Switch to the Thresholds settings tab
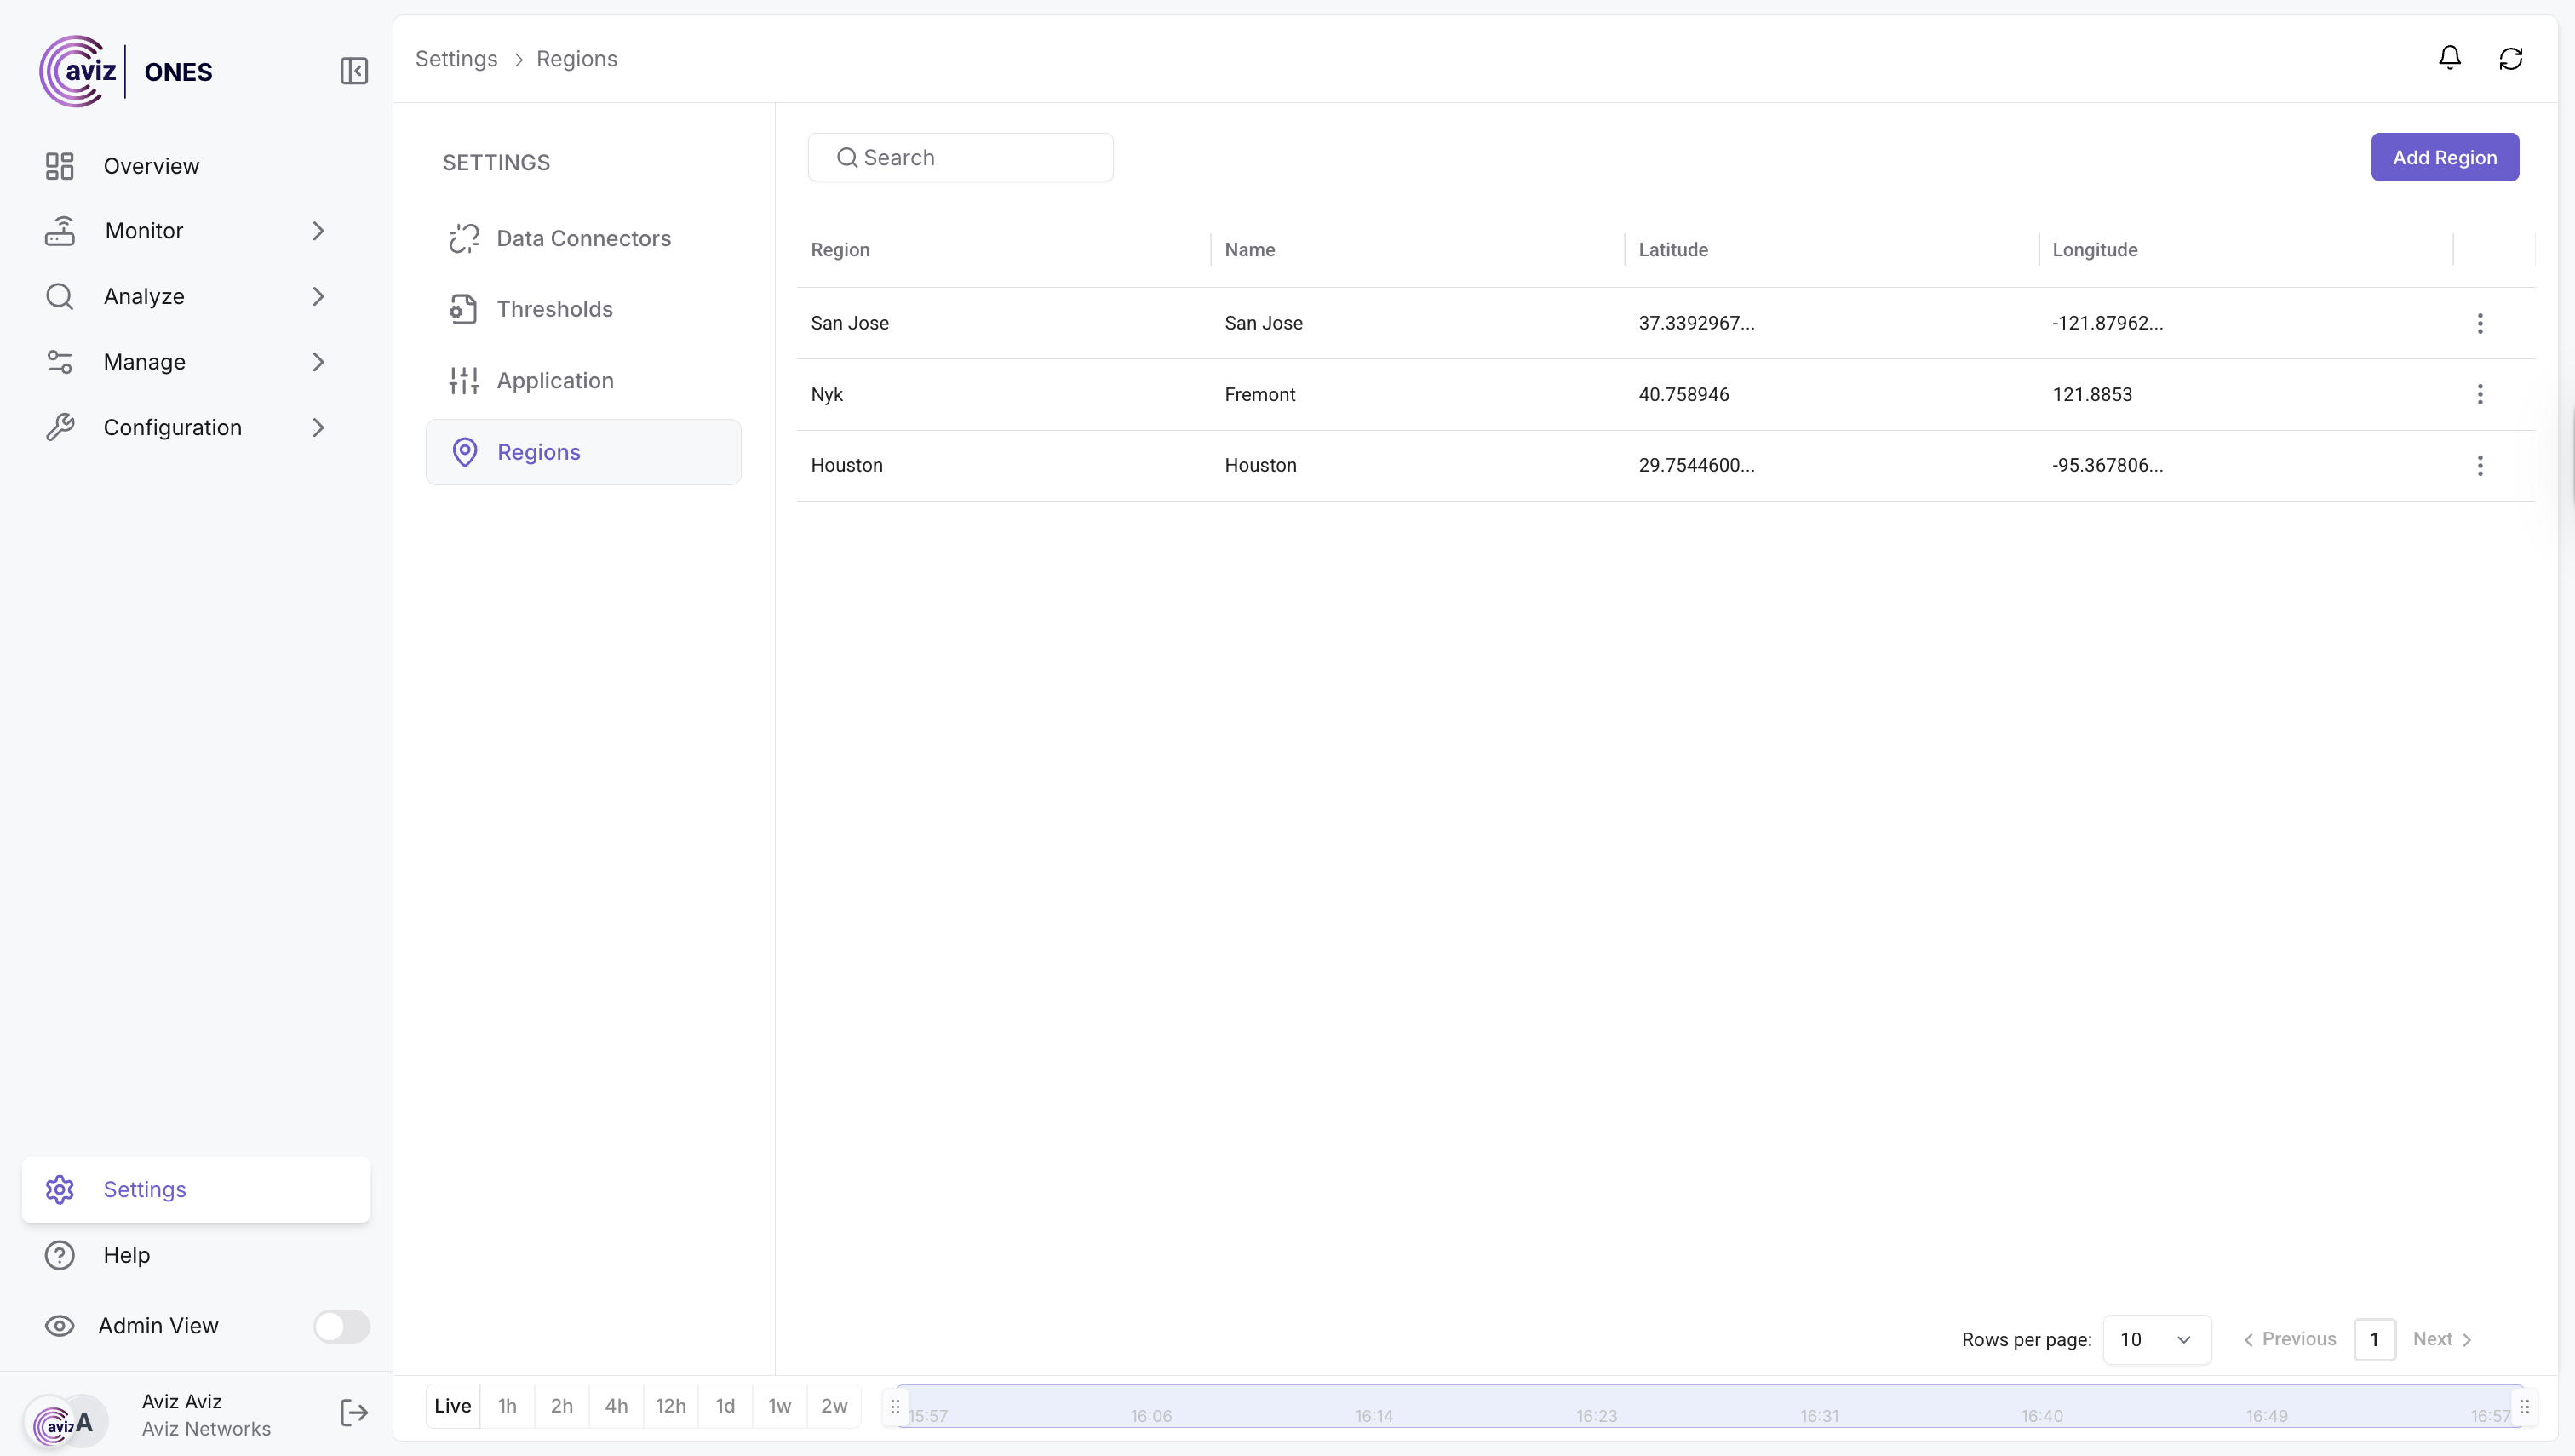The width and height of the screenshot is (2575, 1456). pos(554,309)
